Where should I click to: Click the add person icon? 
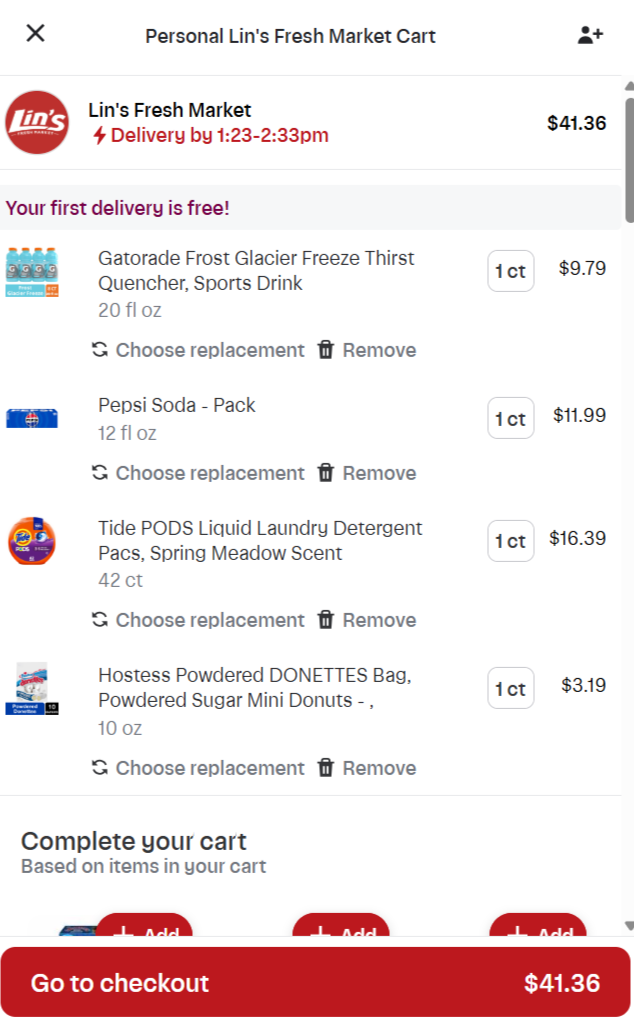(590, 35)
